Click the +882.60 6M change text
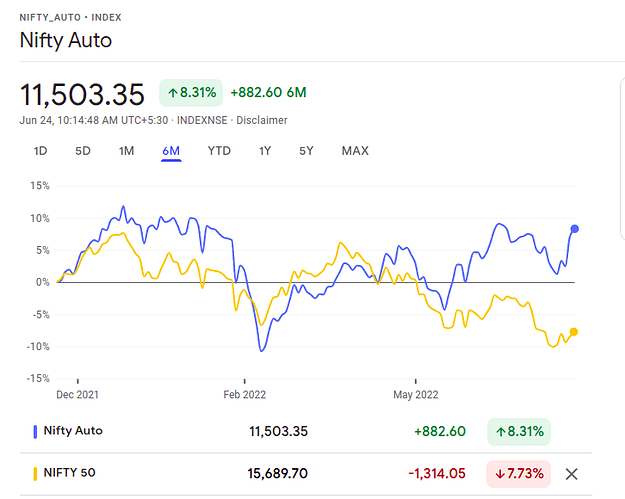The height and width of the screenshot is (499, 625). click(x=268, y=92)
